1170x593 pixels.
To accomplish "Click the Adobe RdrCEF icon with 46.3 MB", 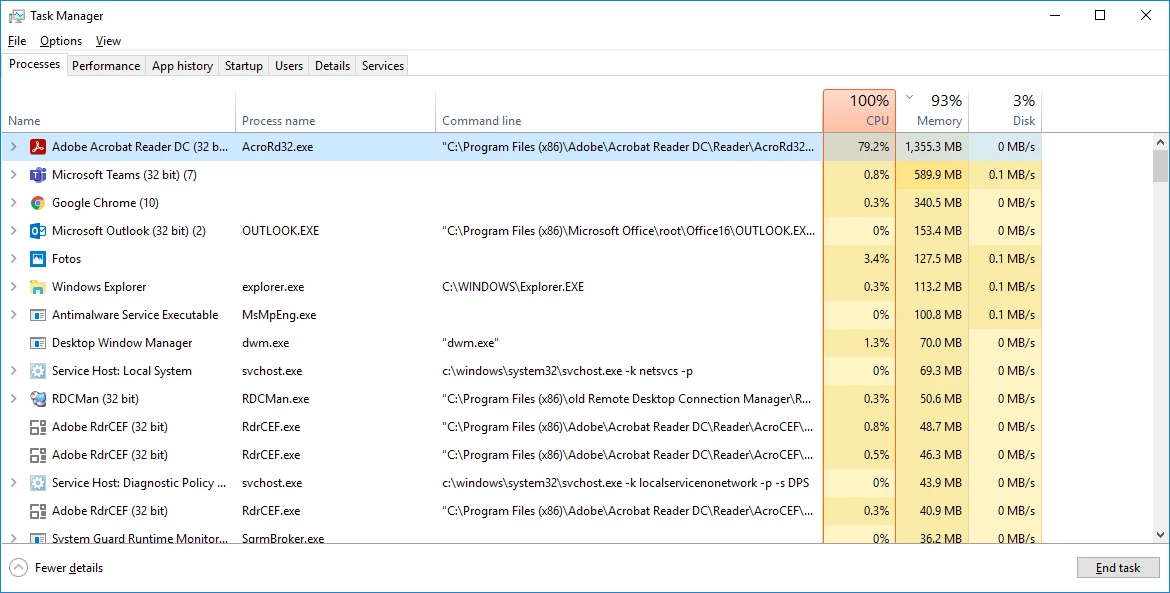I will 37,455.
